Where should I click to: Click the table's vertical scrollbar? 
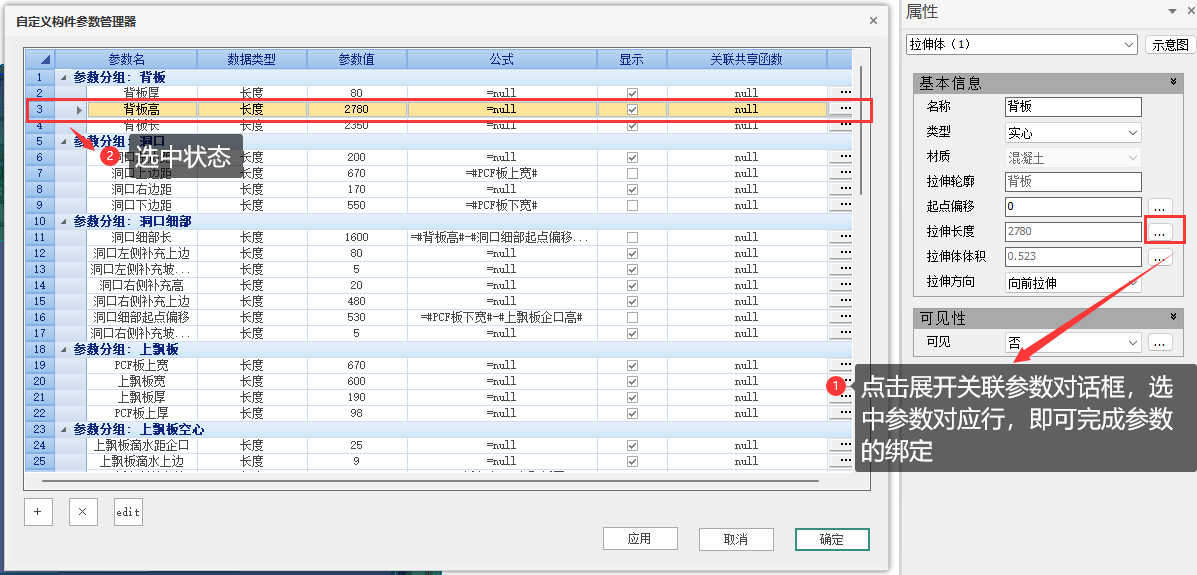click(x=861, y=130)
